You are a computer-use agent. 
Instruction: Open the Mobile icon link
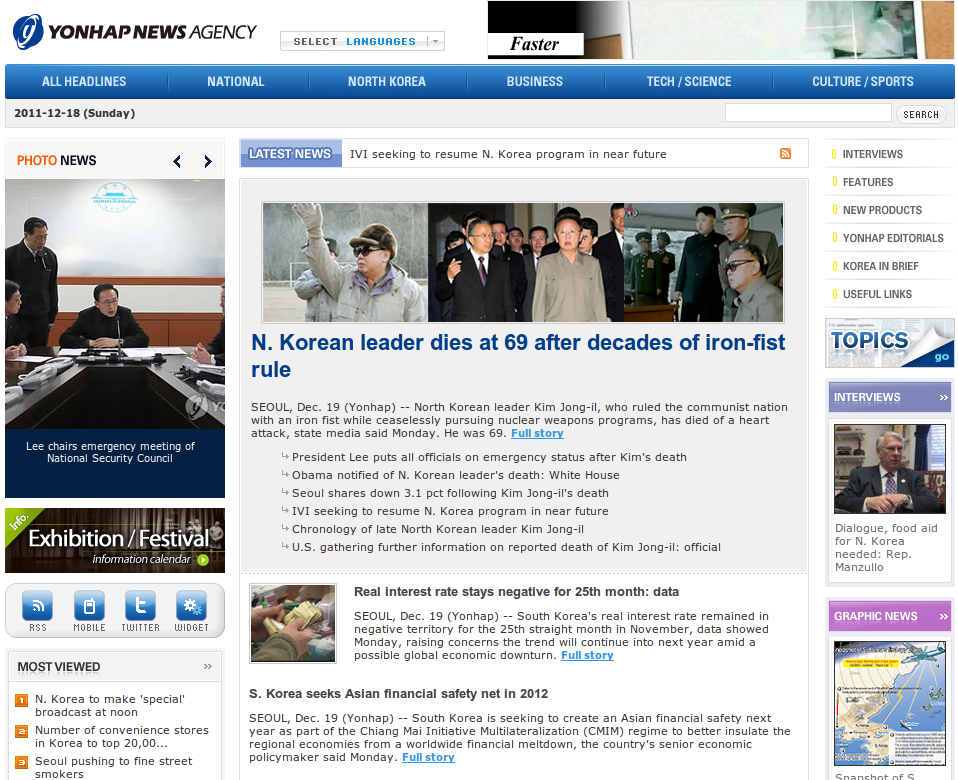tap(89, 607)
